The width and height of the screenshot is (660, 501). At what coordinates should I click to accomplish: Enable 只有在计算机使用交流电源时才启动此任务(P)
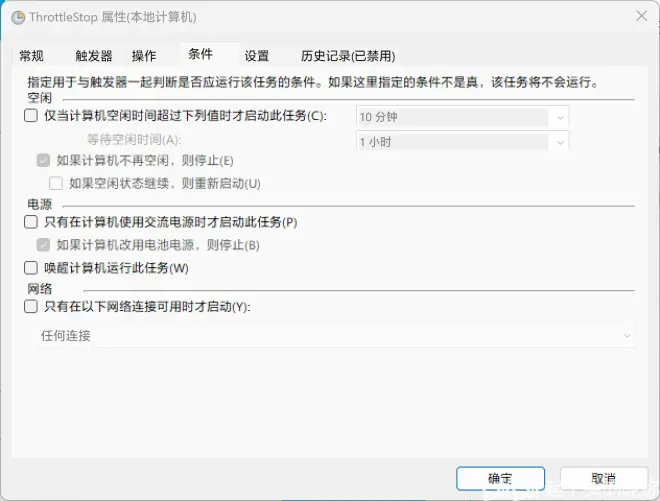coord(31,222)
